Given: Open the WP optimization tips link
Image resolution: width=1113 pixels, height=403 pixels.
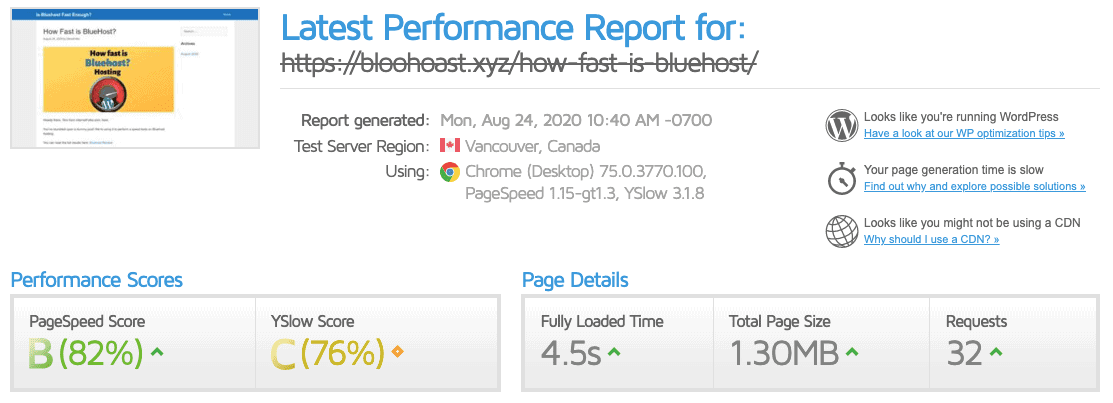Looking at the screenshot, I should click(964, 133).
